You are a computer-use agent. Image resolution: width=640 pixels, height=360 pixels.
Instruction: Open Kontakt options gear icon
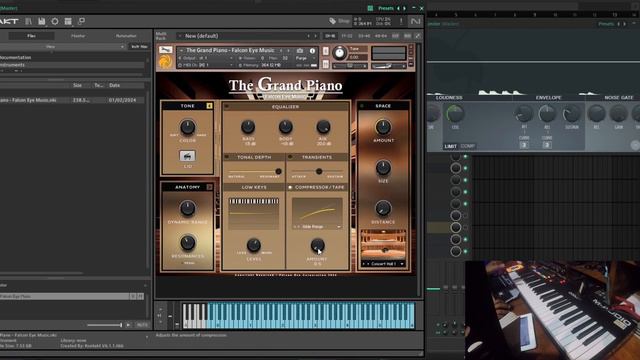coord(55,21)
